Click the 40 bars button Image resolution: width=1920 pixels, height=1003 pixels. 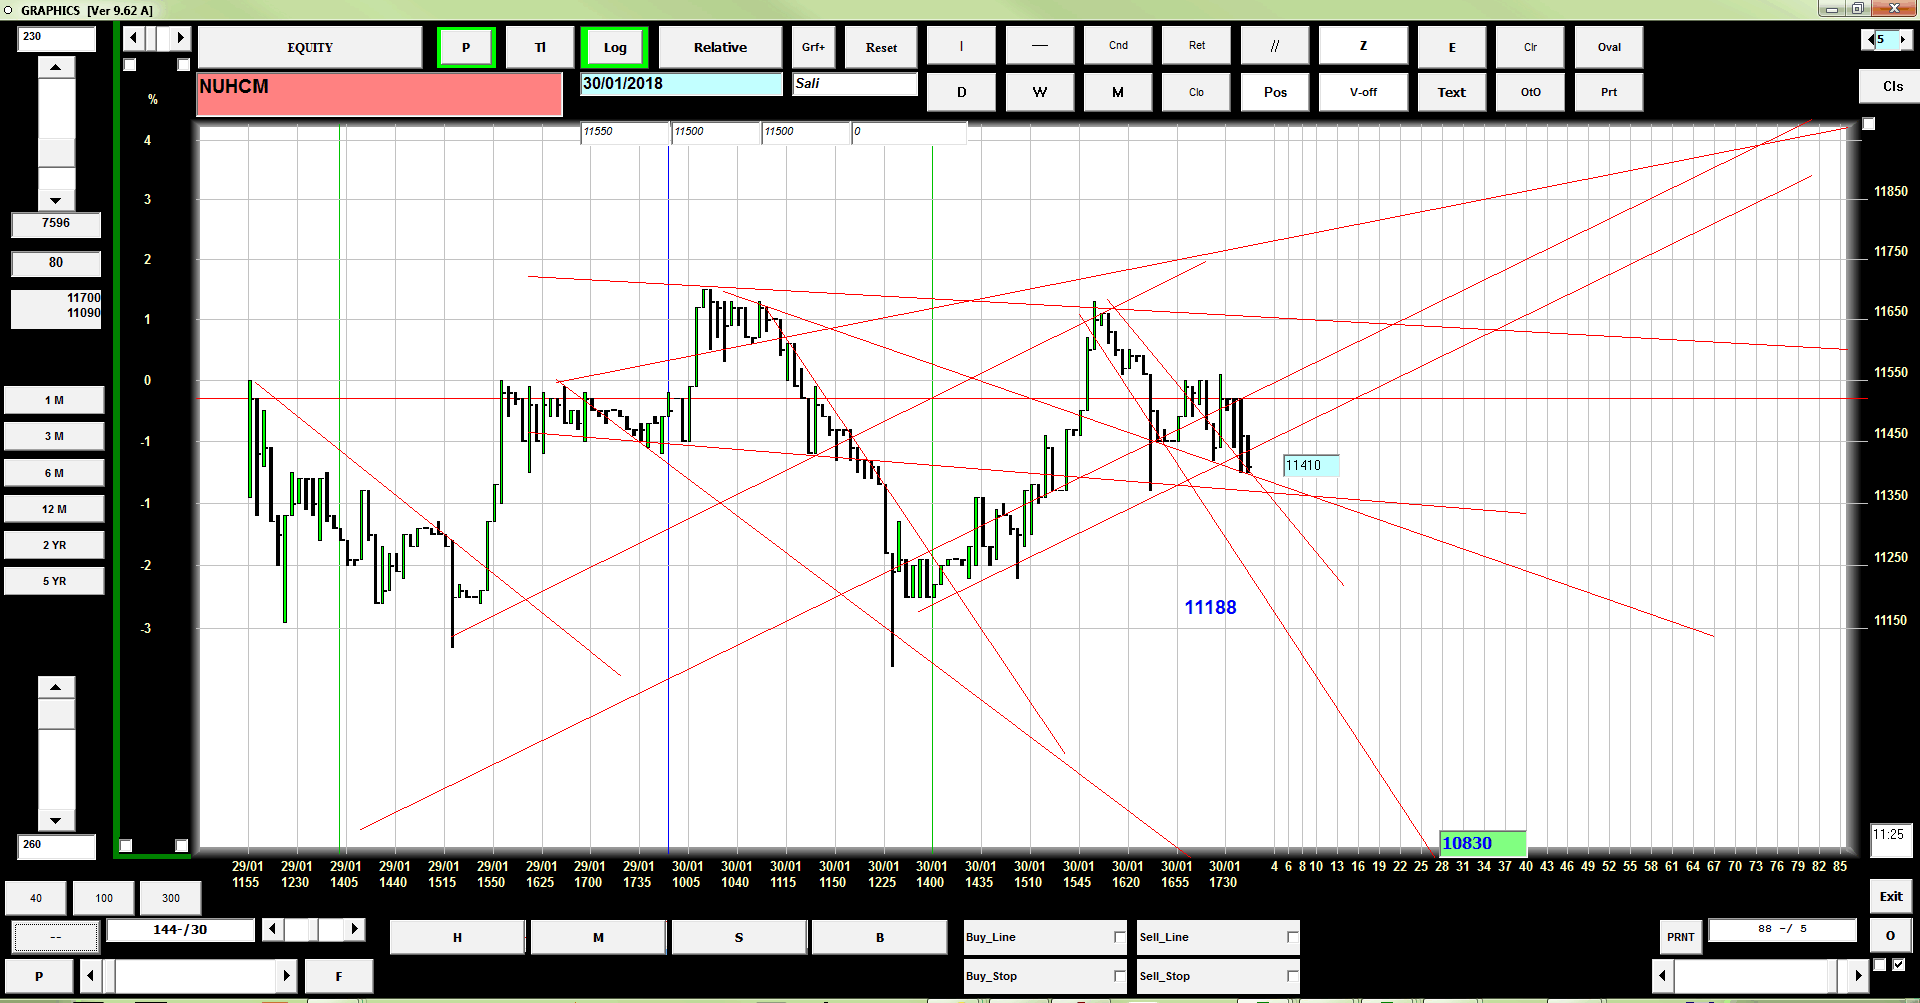pos(36,898)
